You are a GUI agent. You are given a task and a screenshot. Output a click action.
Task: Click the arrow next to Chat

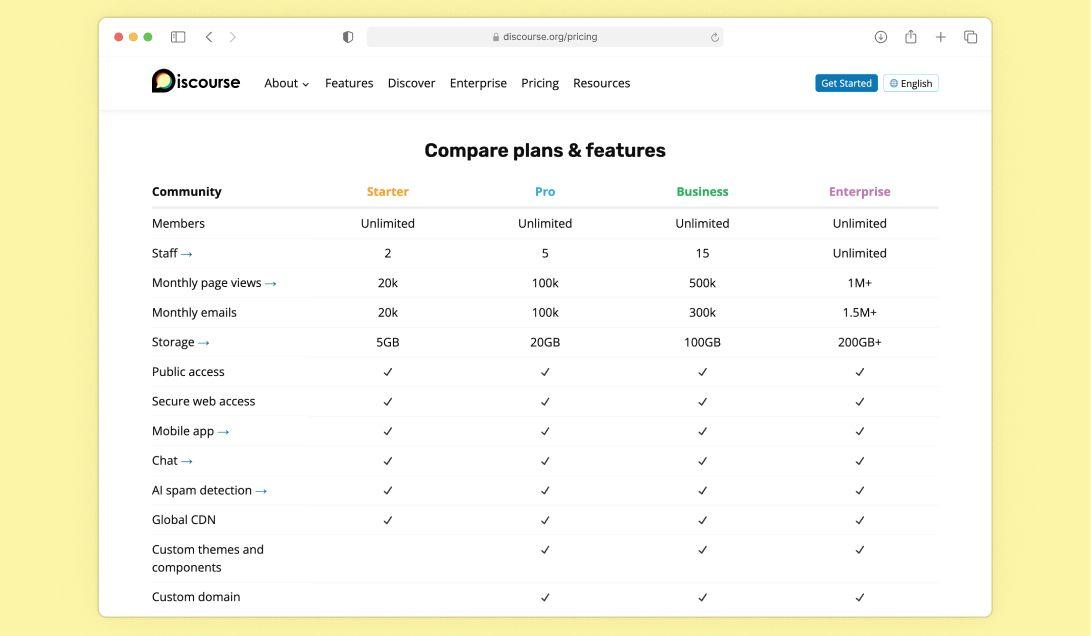[186, 461]
